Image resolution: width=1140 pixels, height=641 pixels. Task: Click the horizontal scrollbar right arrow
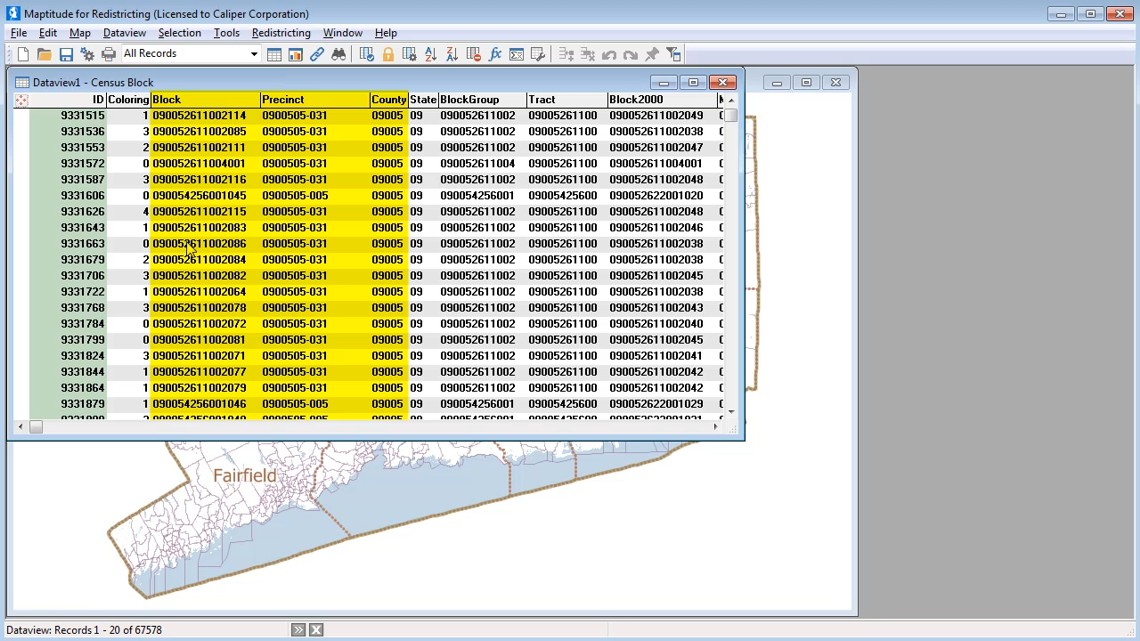coord(715,427)
